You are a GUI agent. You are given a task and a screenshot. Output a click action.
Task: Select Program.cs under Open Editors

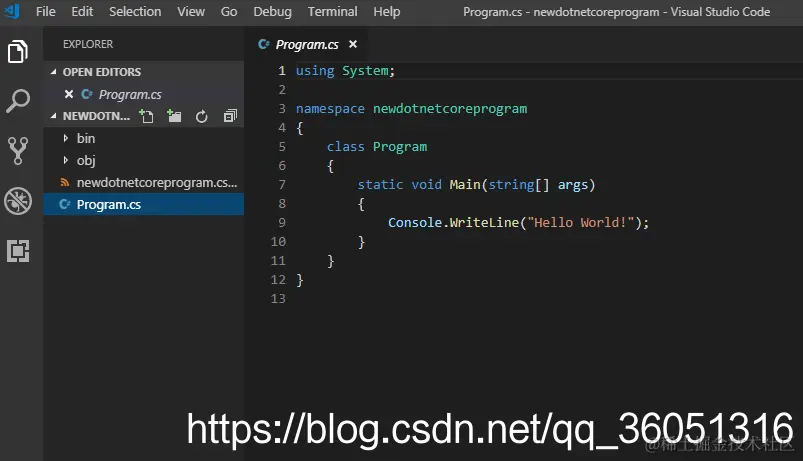click(x=143, y=94)
